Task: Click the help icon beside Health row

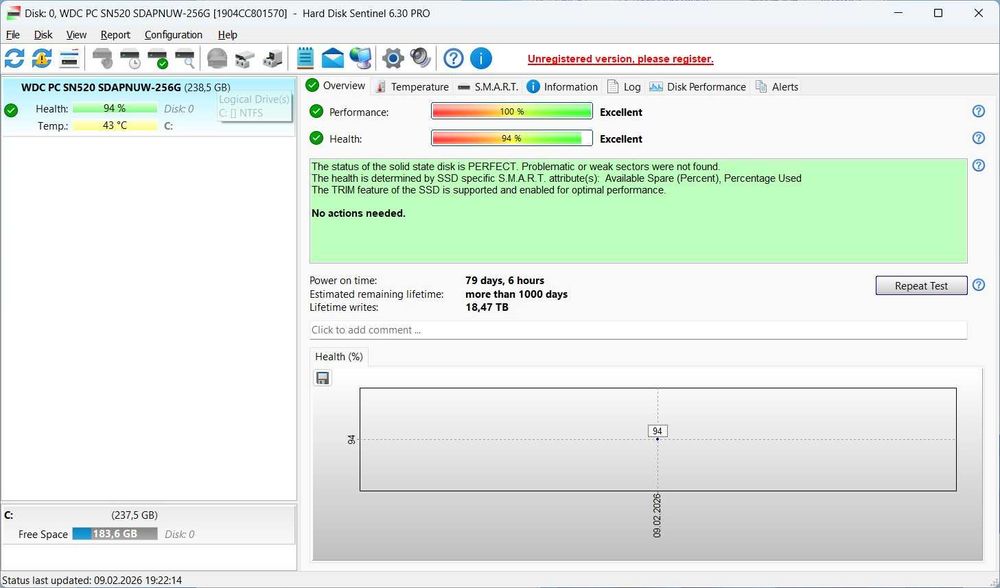Action: click(978, 138)
